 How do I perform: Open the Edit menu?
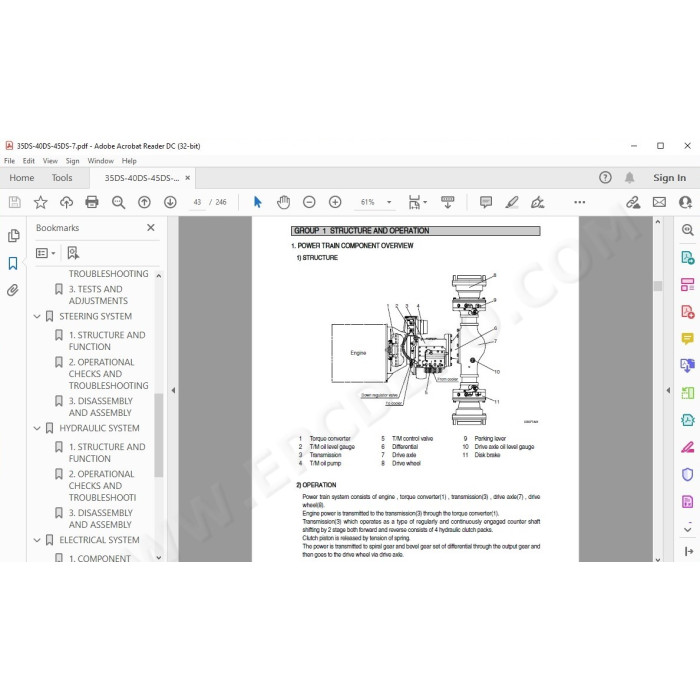click(x=29, y=161)
